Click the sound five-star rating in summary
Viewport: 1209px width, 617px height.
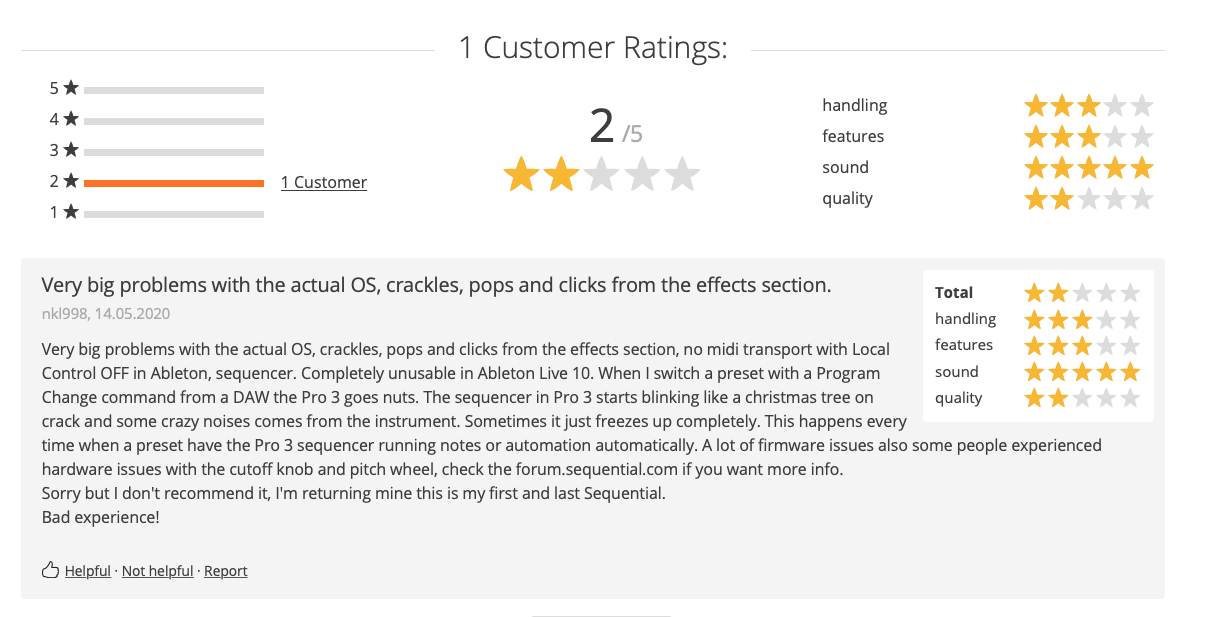tap(1088, 168)
